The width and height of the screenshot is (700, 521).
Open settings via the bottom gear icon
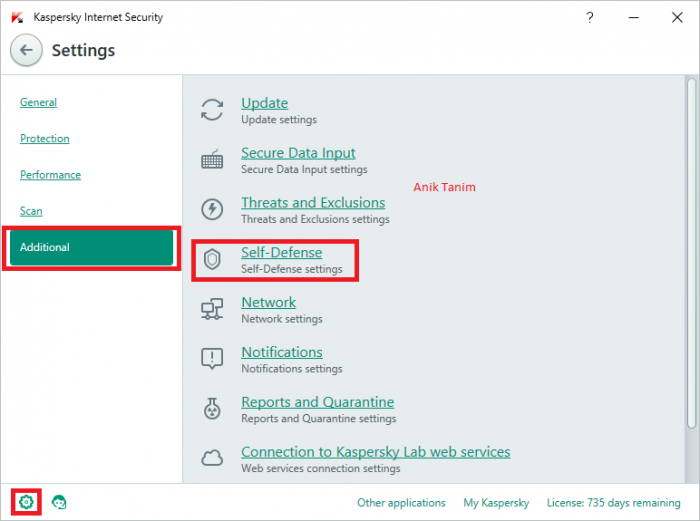pyautogui.click(x=27, y=502)
